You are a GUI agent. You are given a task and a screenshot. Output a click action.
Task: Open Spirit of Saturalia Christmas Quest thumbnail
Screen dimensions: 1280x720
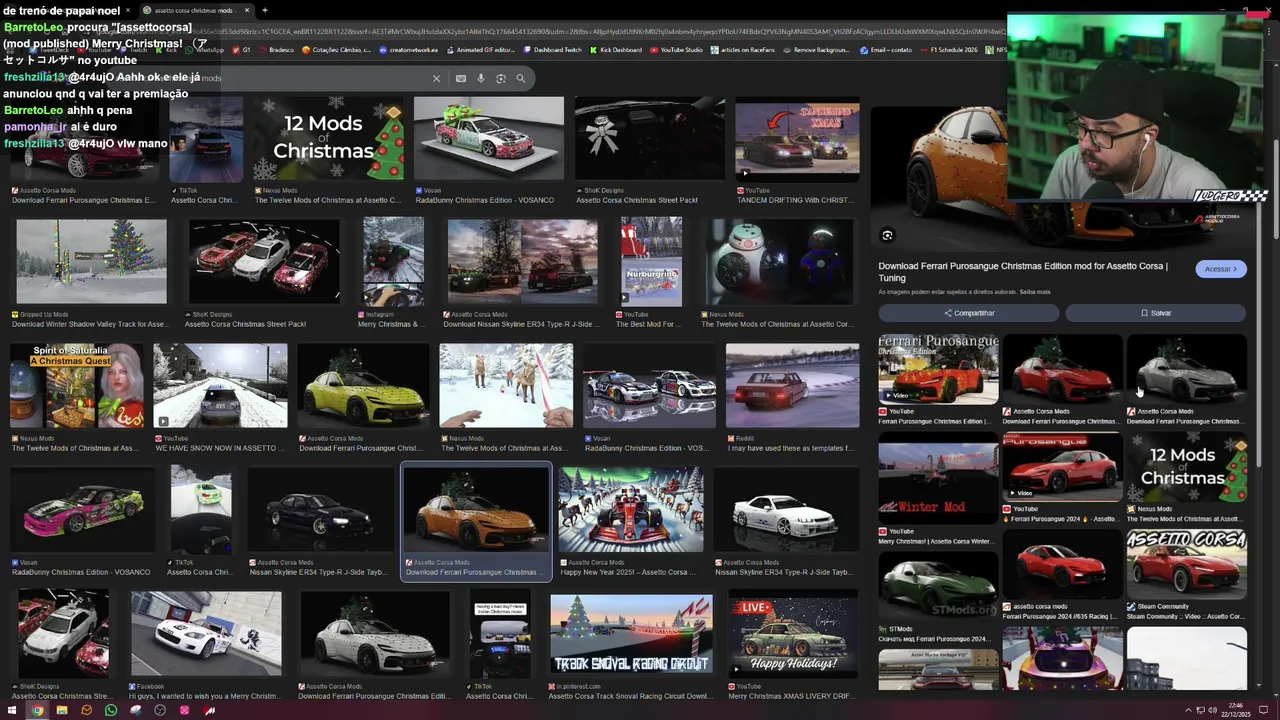(76, 386)
